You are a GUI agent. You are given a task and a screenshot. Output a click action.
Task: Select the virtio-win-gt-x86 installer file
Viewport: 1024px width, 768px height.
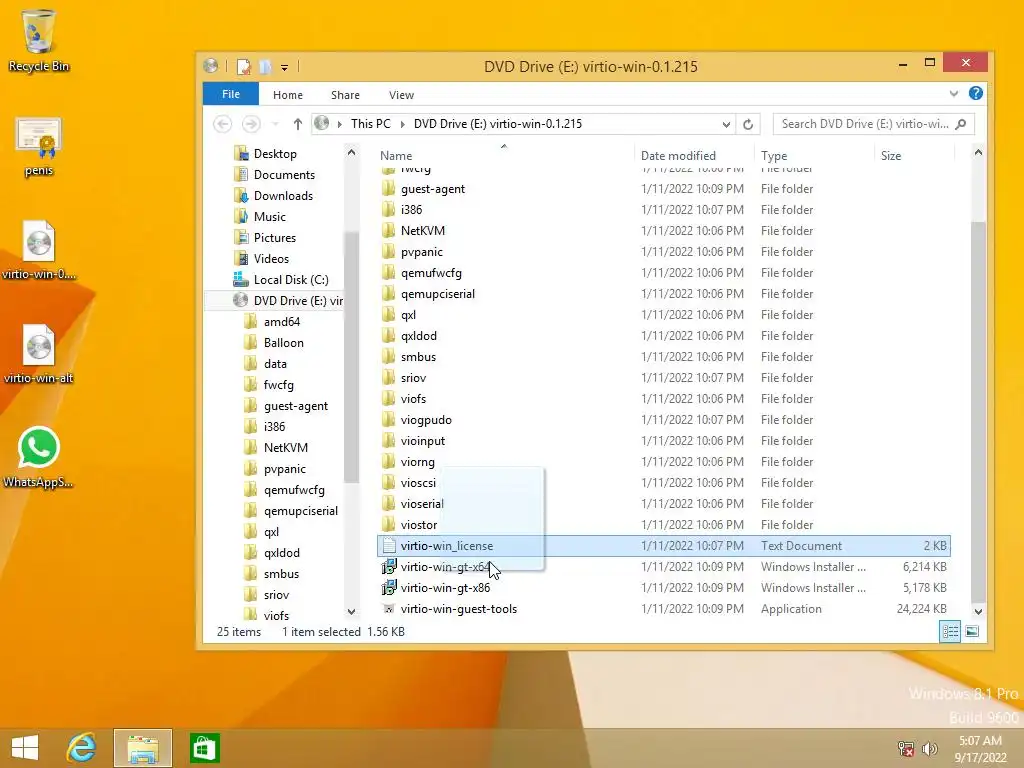(445, 588)
